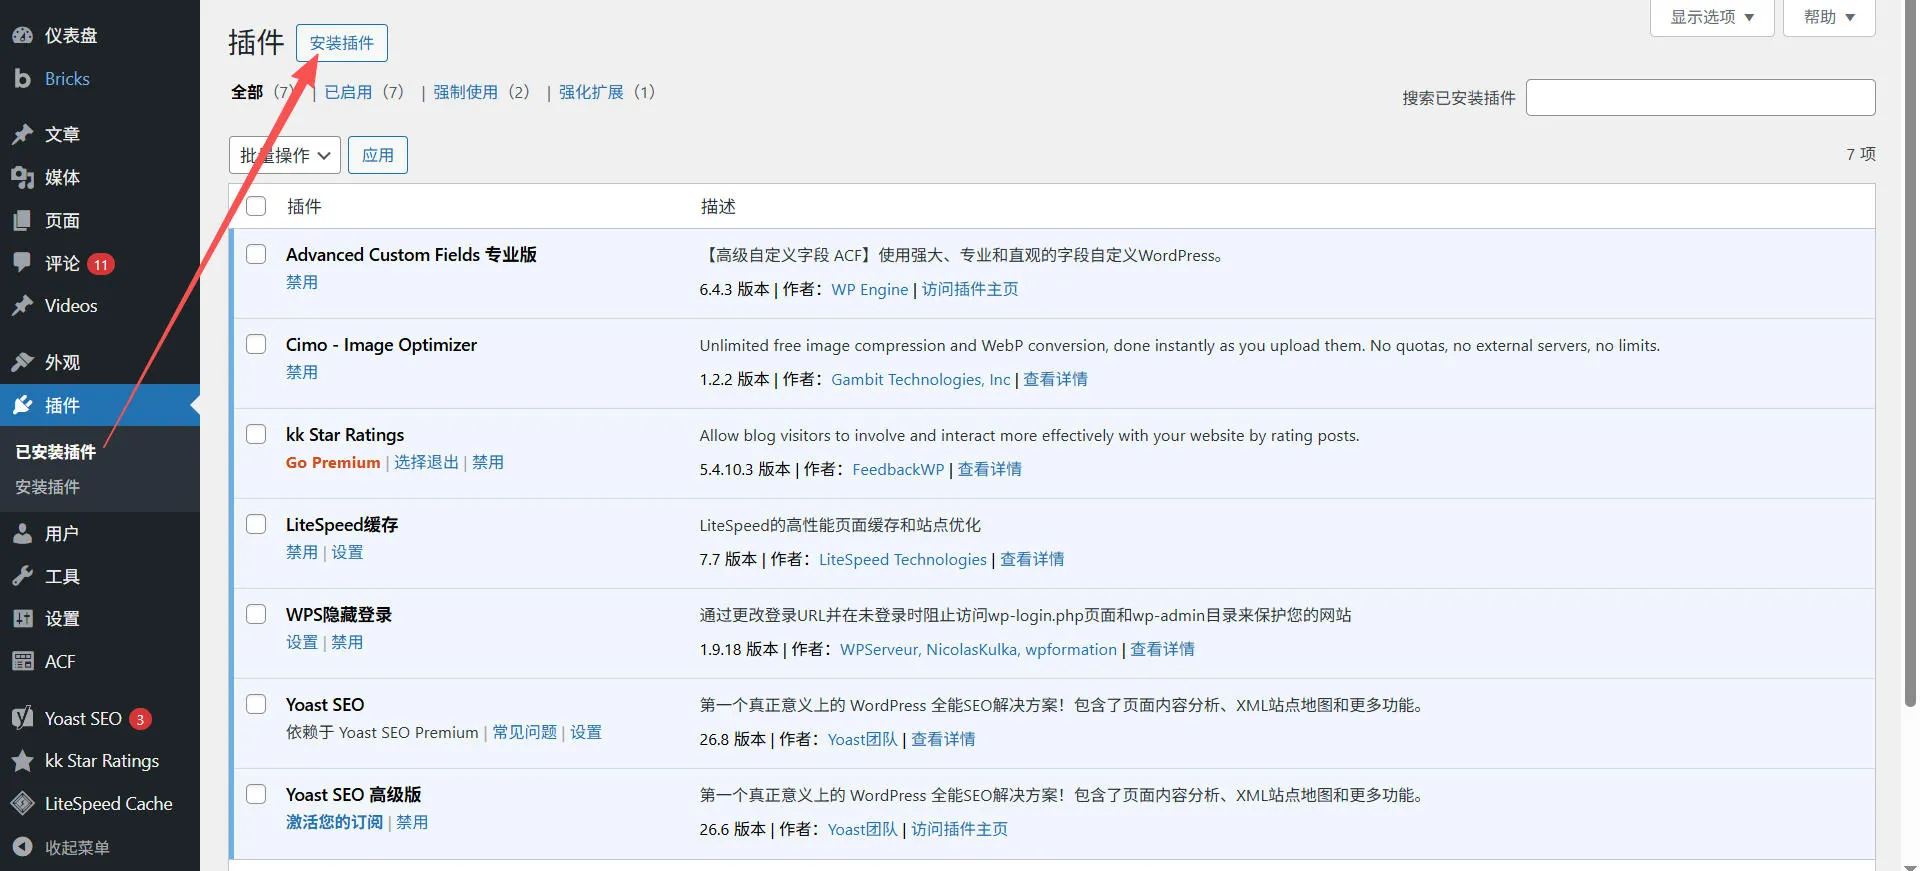Click the red 11 comments badge

101,264
